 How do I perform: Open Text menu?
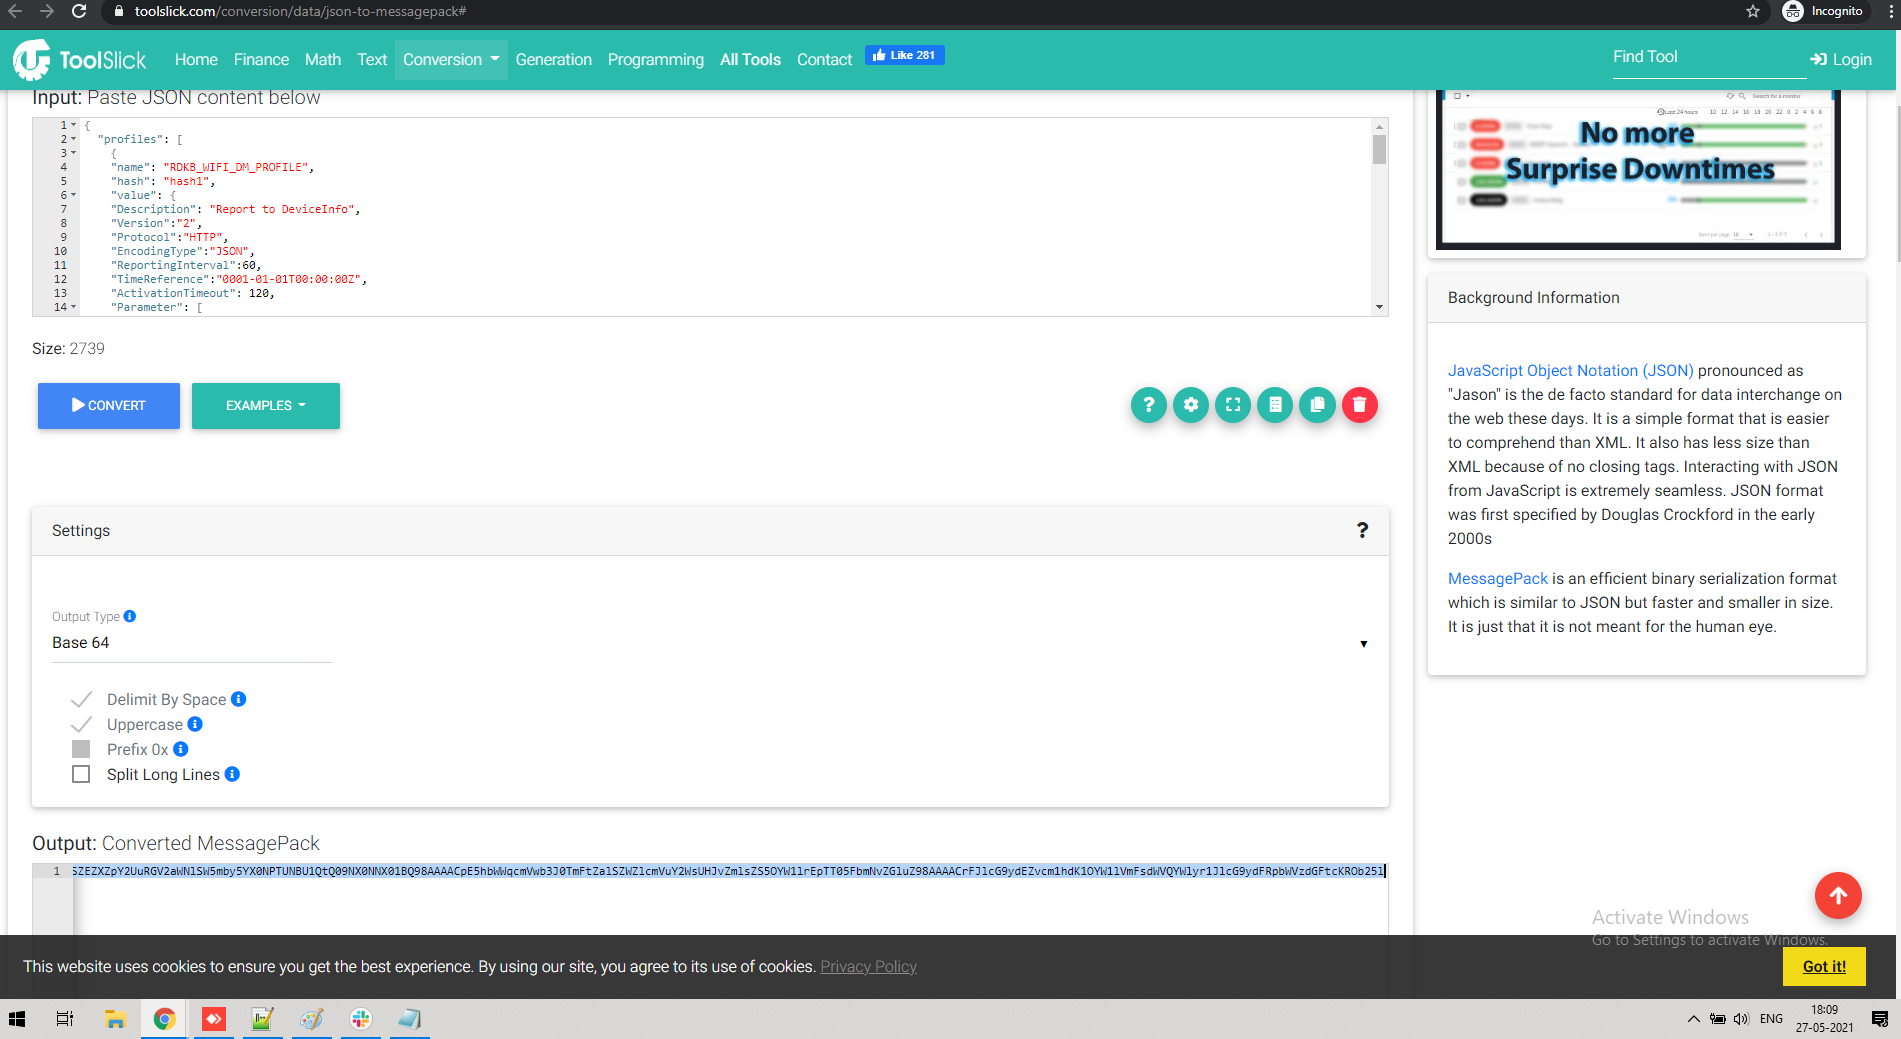click(x=372, y=60)
